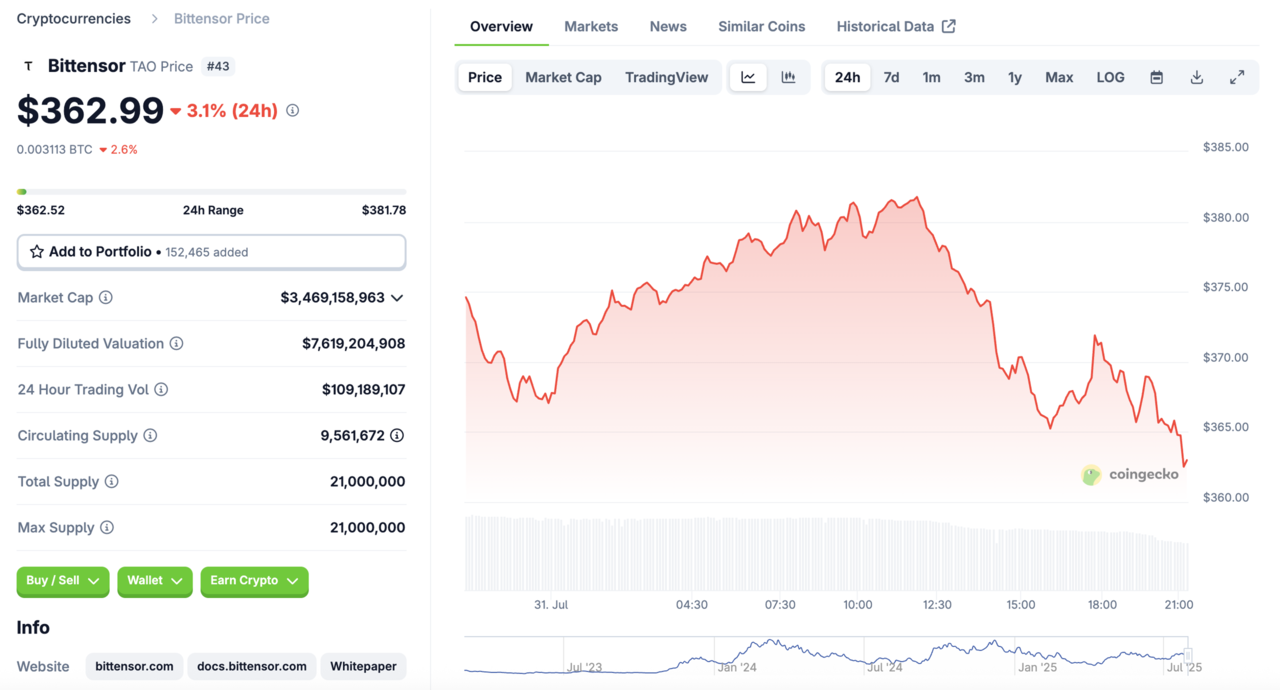Select the 7d time range
The width and height of the screenshot is (1280, 690).
point(891,77)
